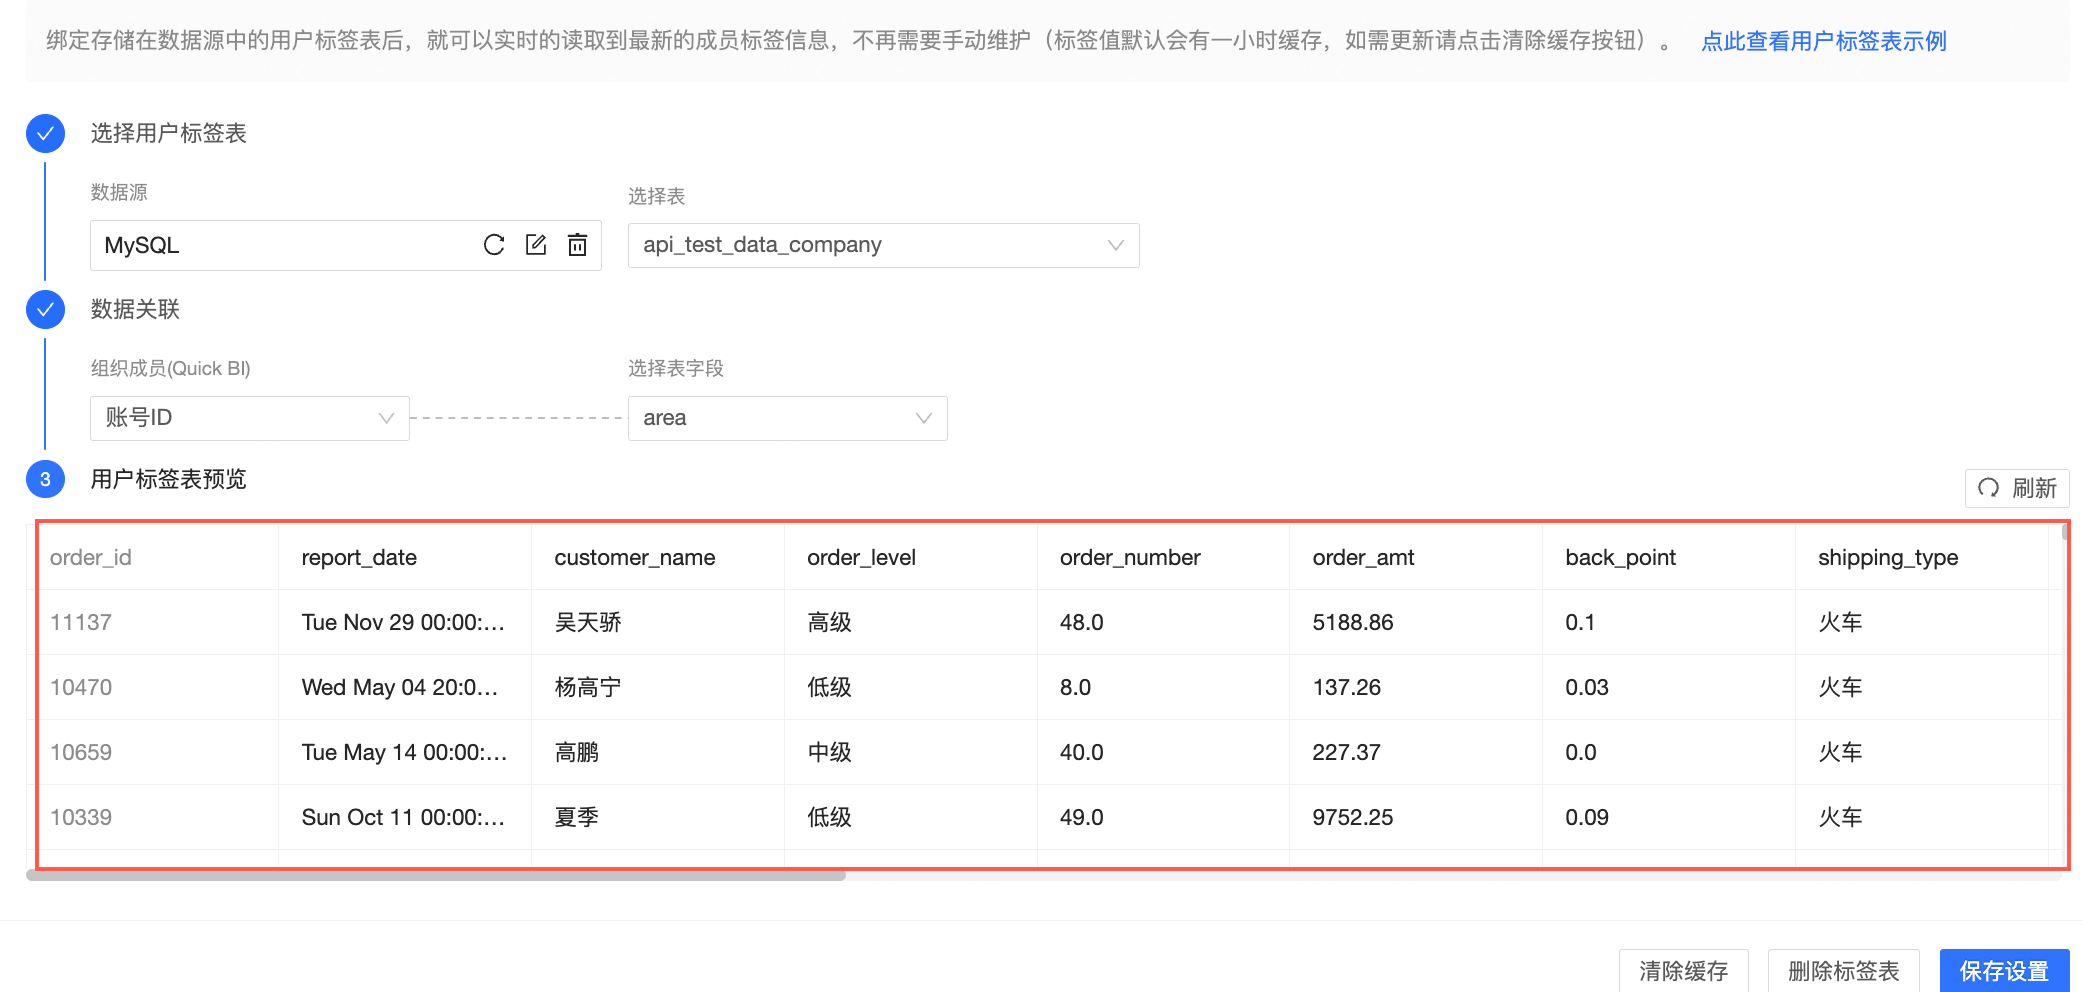This screenshot has height=992, width=2082.
Task: Click the checkmark icon beside 数据关联
Action: [x=44, y=310]
